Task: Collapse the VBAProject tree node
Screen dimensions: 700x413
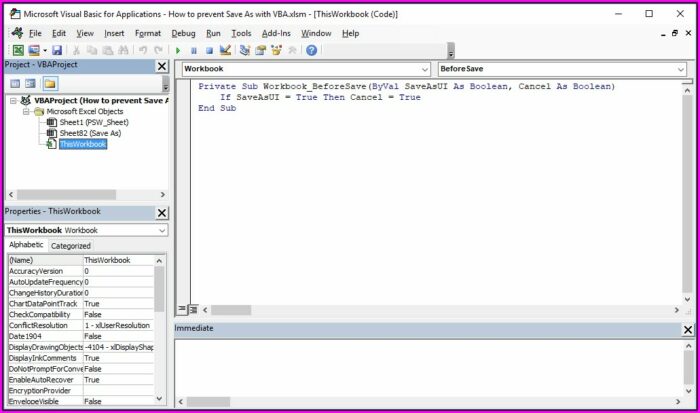Action: point(14,101)
